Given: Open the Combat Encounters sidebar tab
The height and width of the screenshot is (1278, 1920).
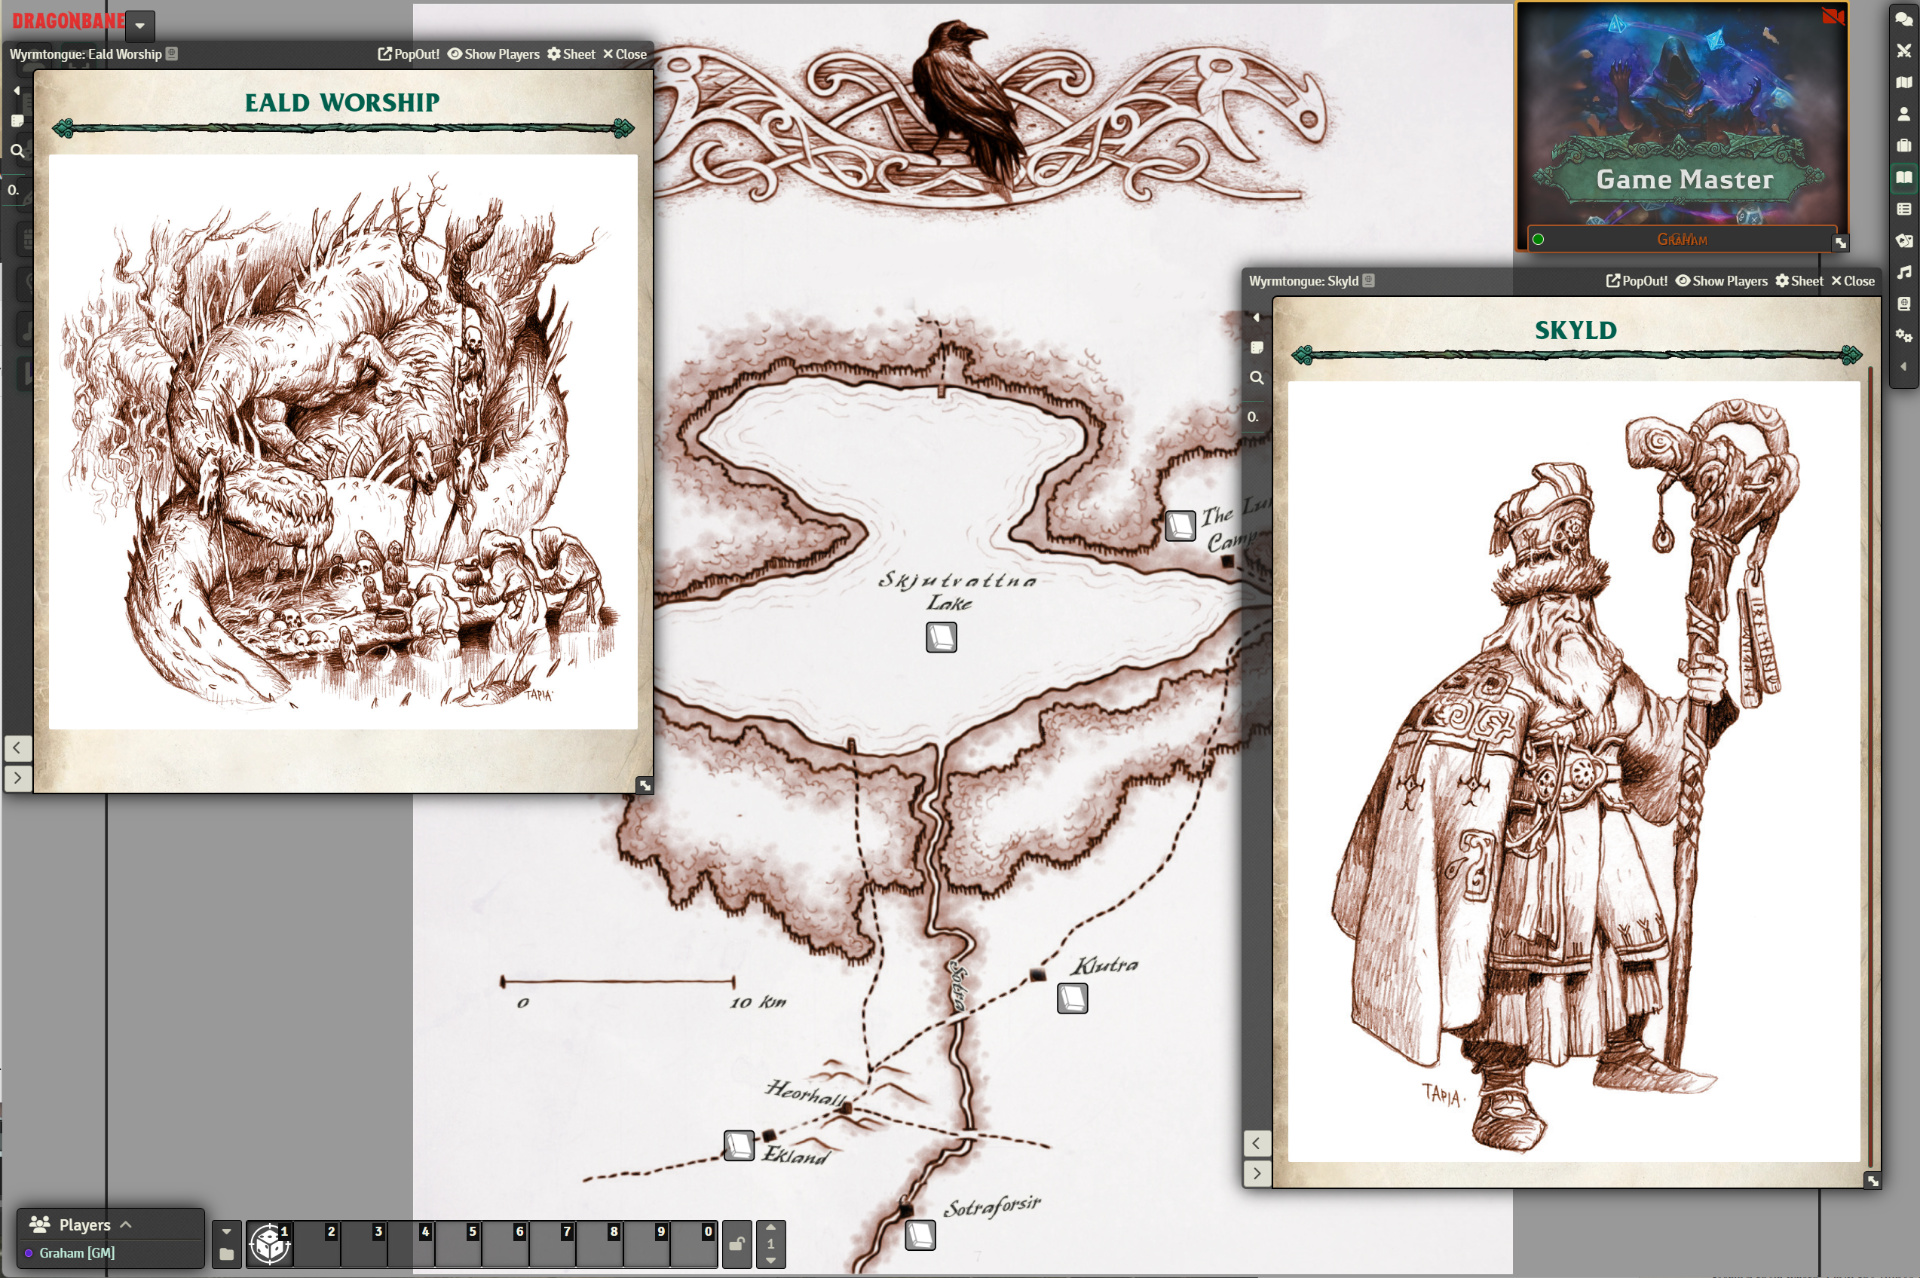Looking at the screenshot, I should pos(1903,51).
